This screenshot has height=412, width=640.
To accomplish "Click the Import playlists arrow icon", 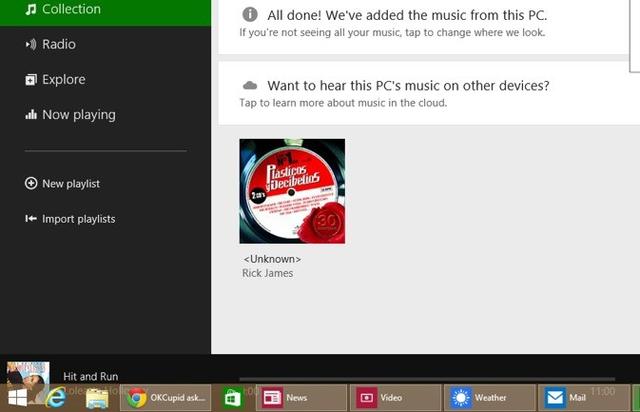I will (x=31, y=219).
